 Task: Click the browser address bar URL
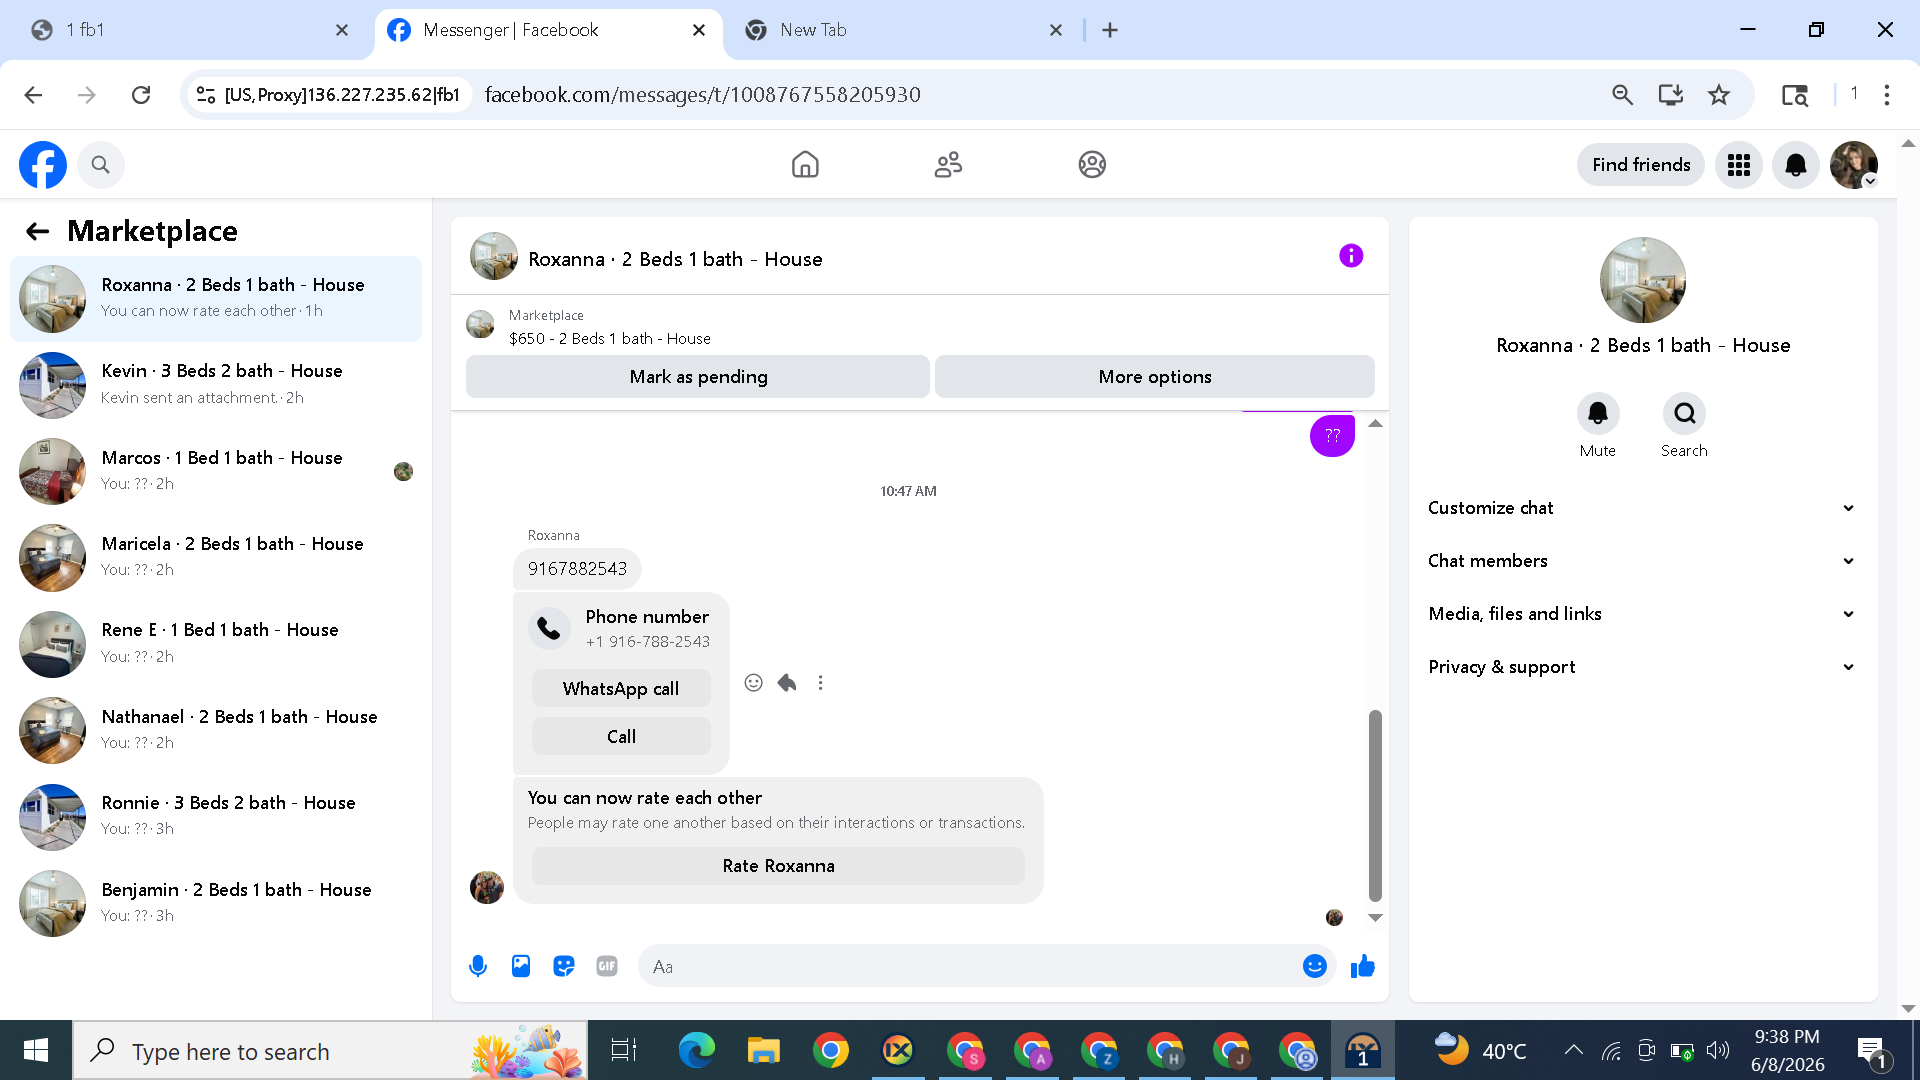(x=702, y=95)
